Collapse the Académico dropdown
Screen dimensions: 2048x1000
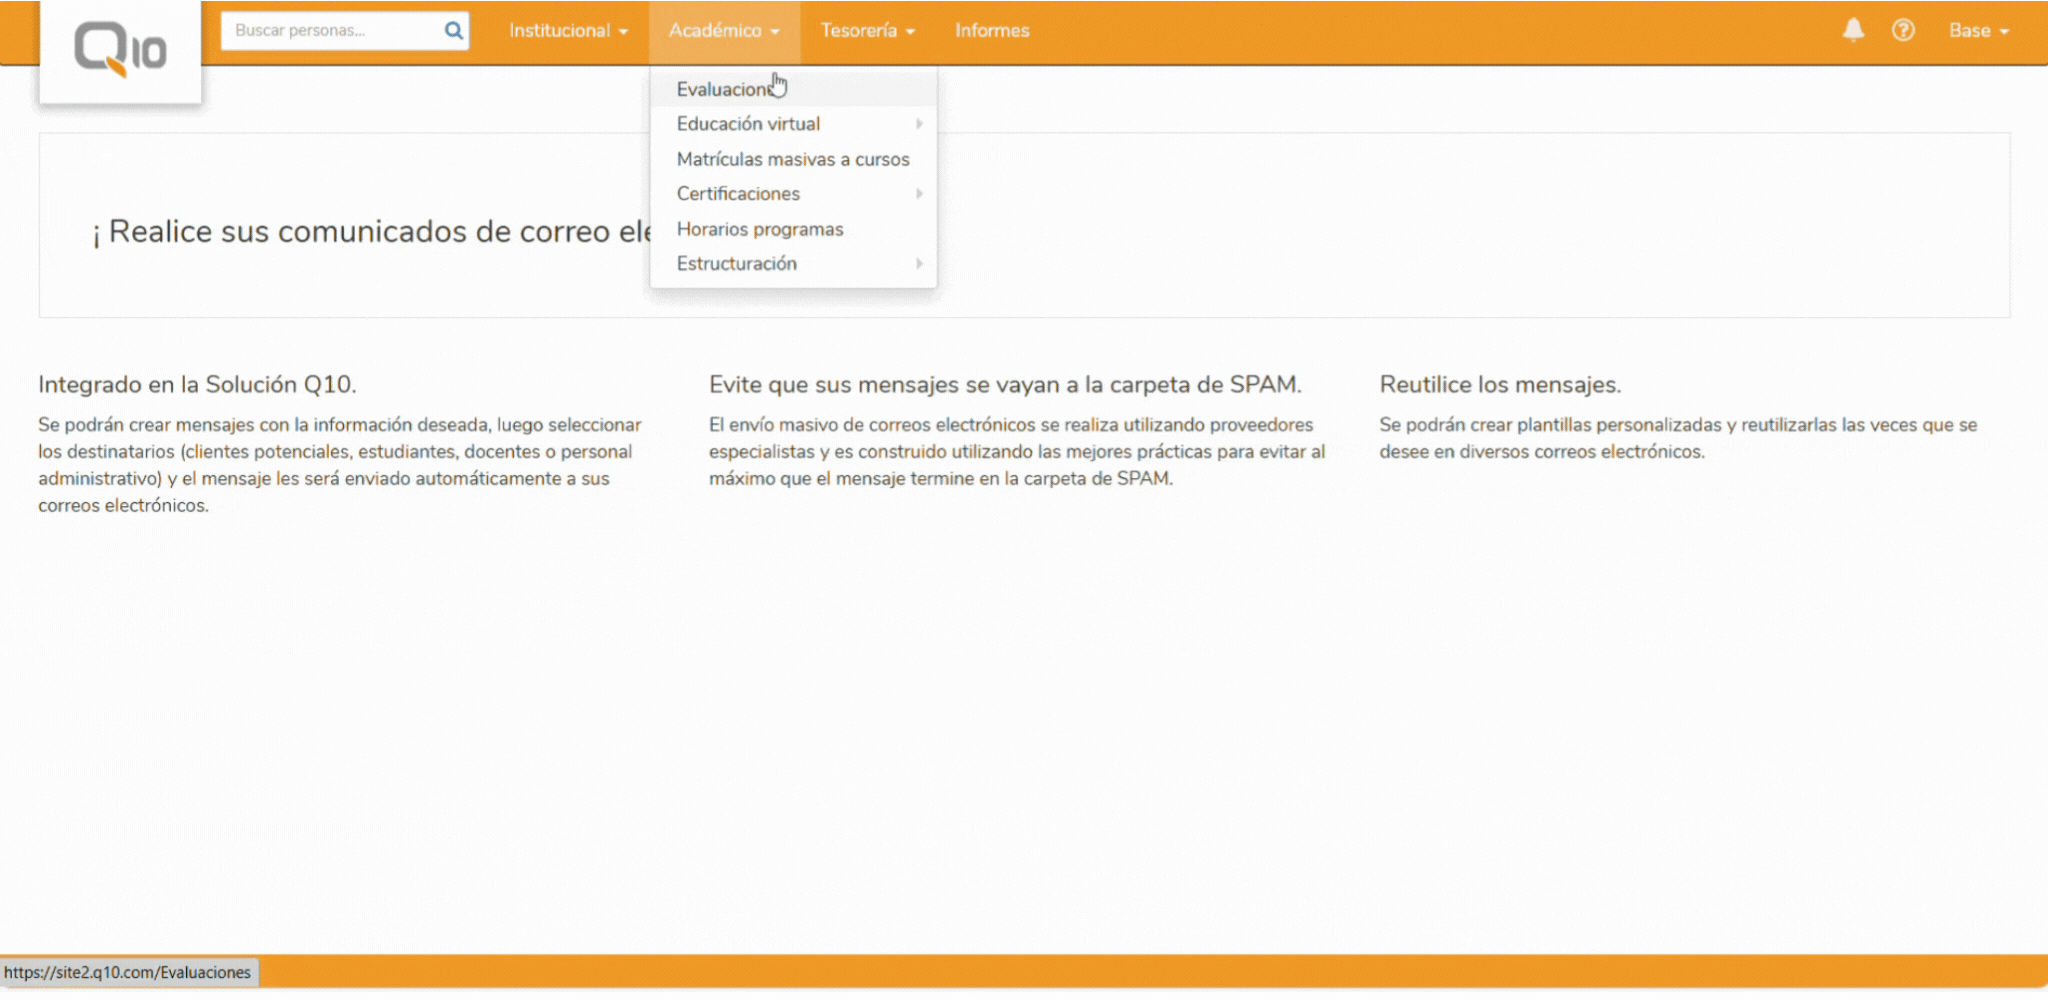pos(724,30)
